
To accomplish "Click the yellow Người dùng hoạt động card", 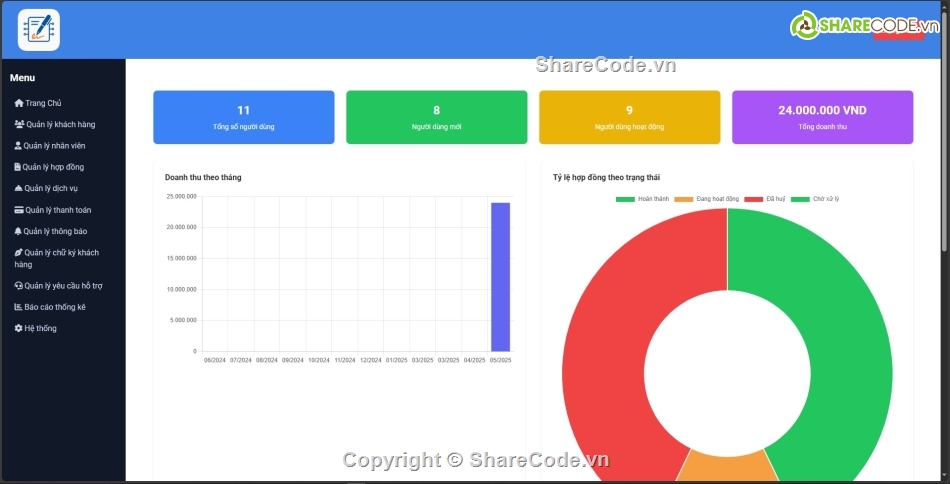I will click(629, 118).
